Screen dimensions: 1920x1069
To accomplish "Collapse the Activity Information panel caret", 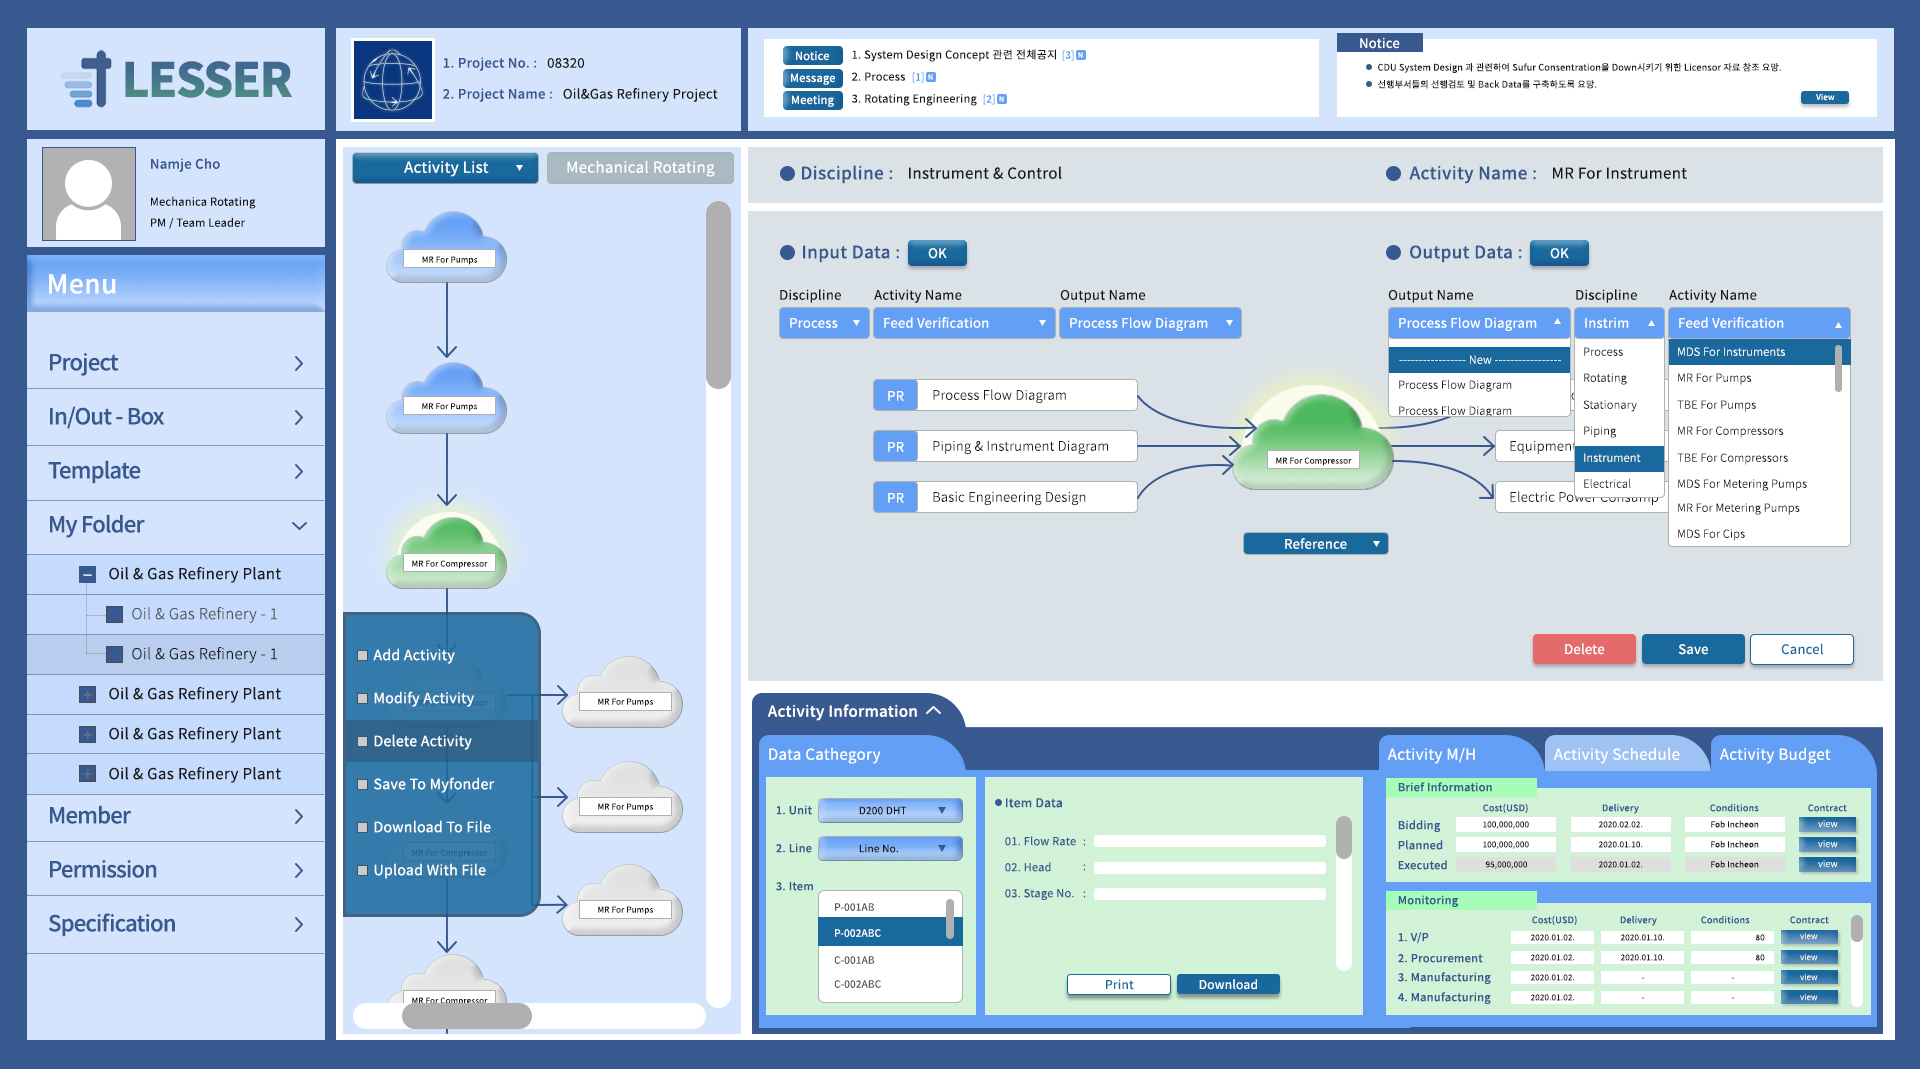I will coord(934,711).
